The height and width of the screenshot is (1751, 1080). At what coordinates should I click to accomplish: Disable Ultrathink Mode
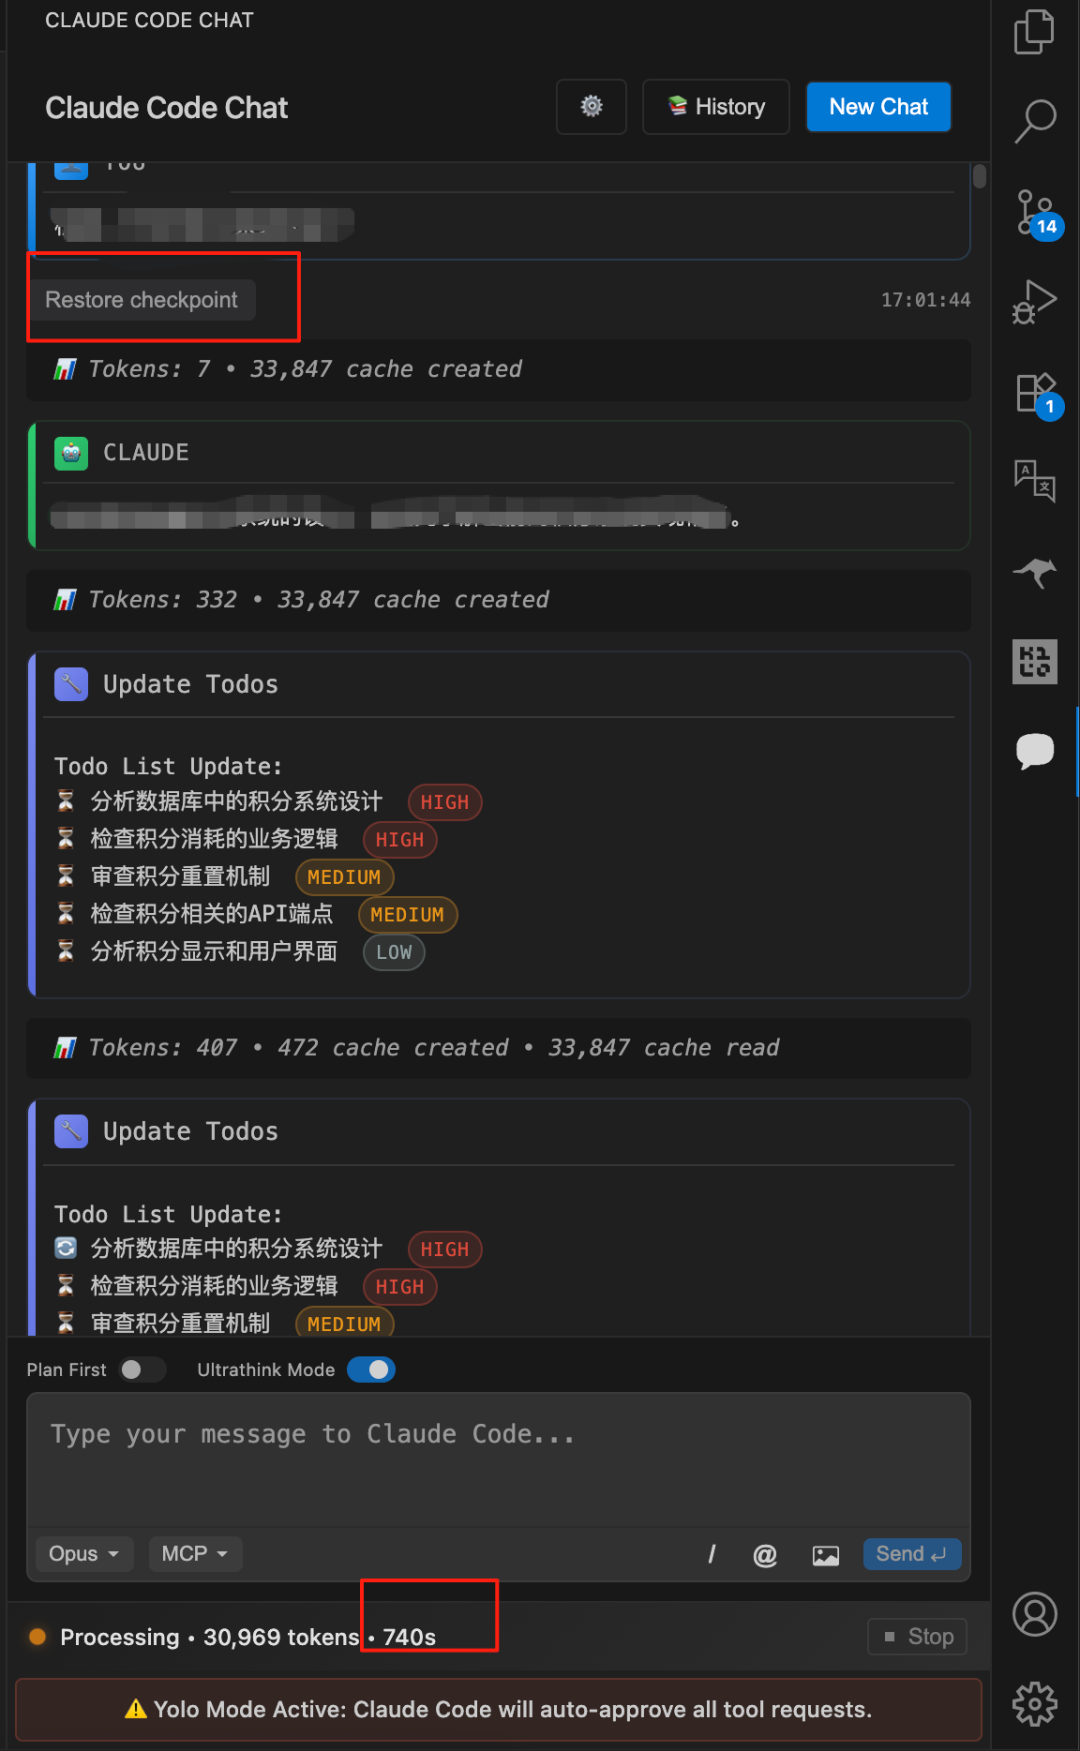[x=371, y=1369]
